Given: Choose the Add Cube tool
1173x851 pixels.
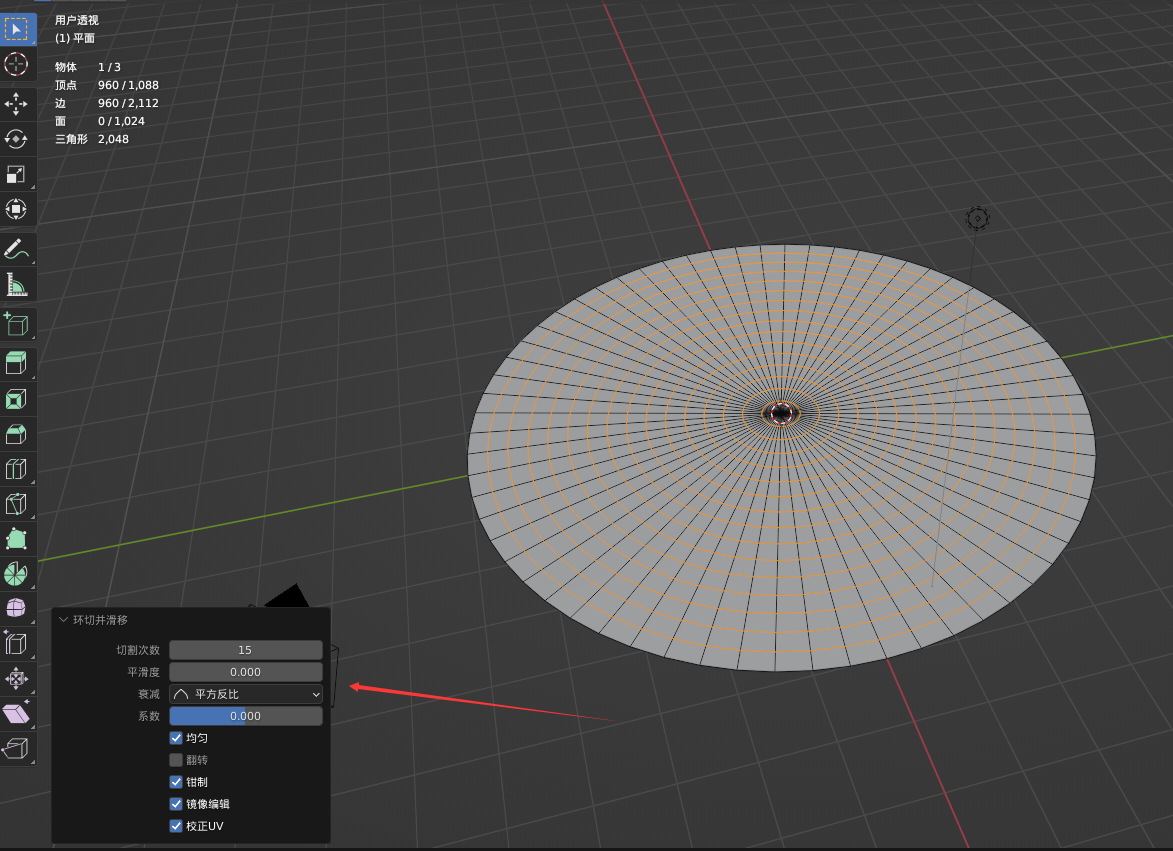Looking at the screenshot, I should pyautogui.click(x=16, y=324).
